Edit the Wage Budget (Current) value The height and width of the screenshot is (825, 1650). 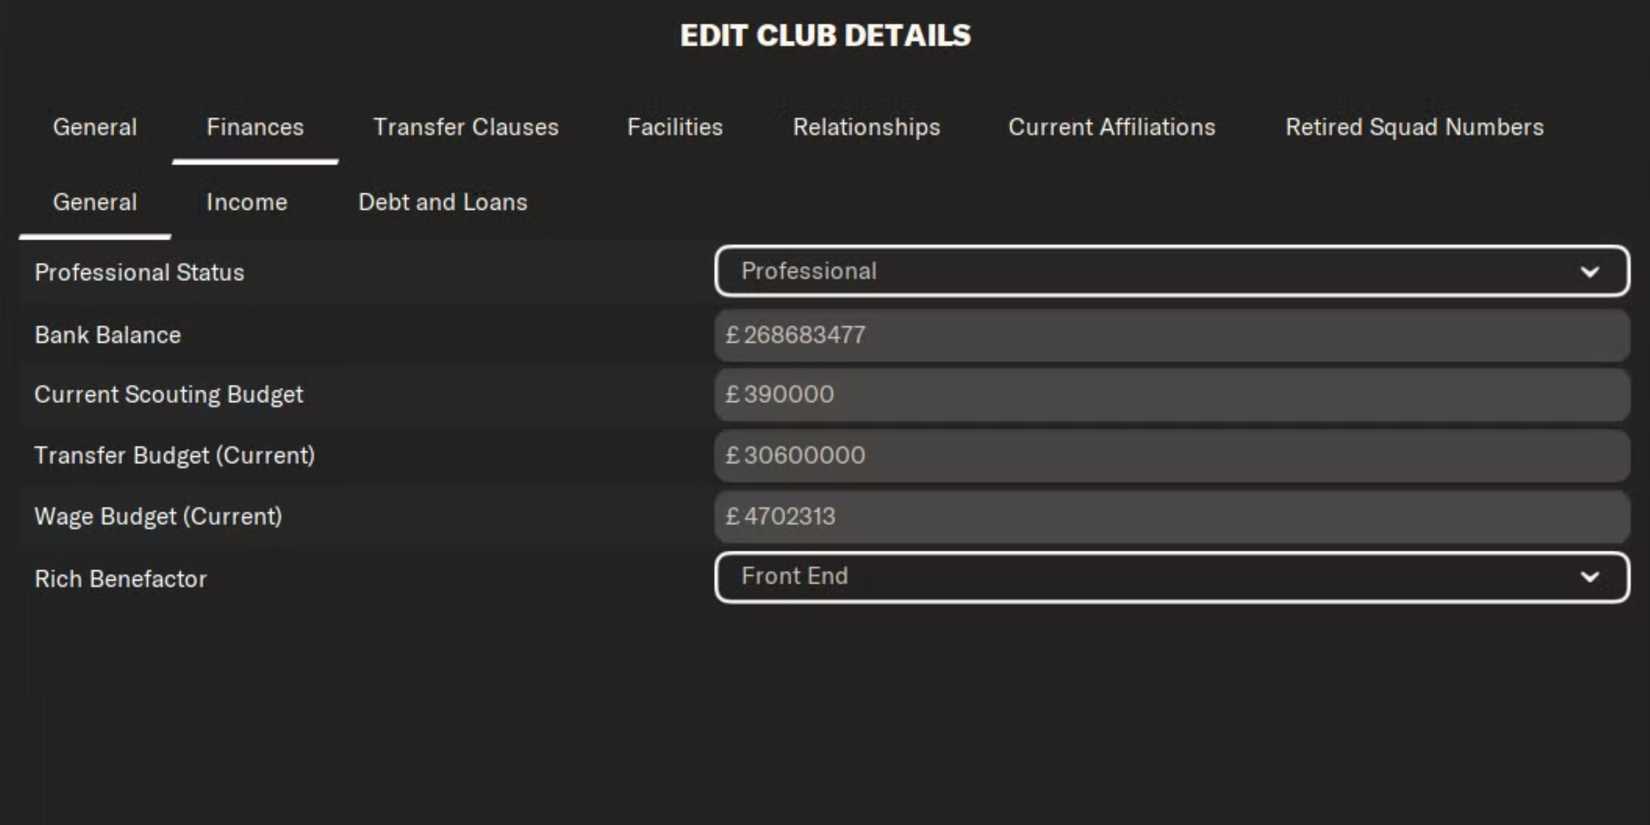1170,517
